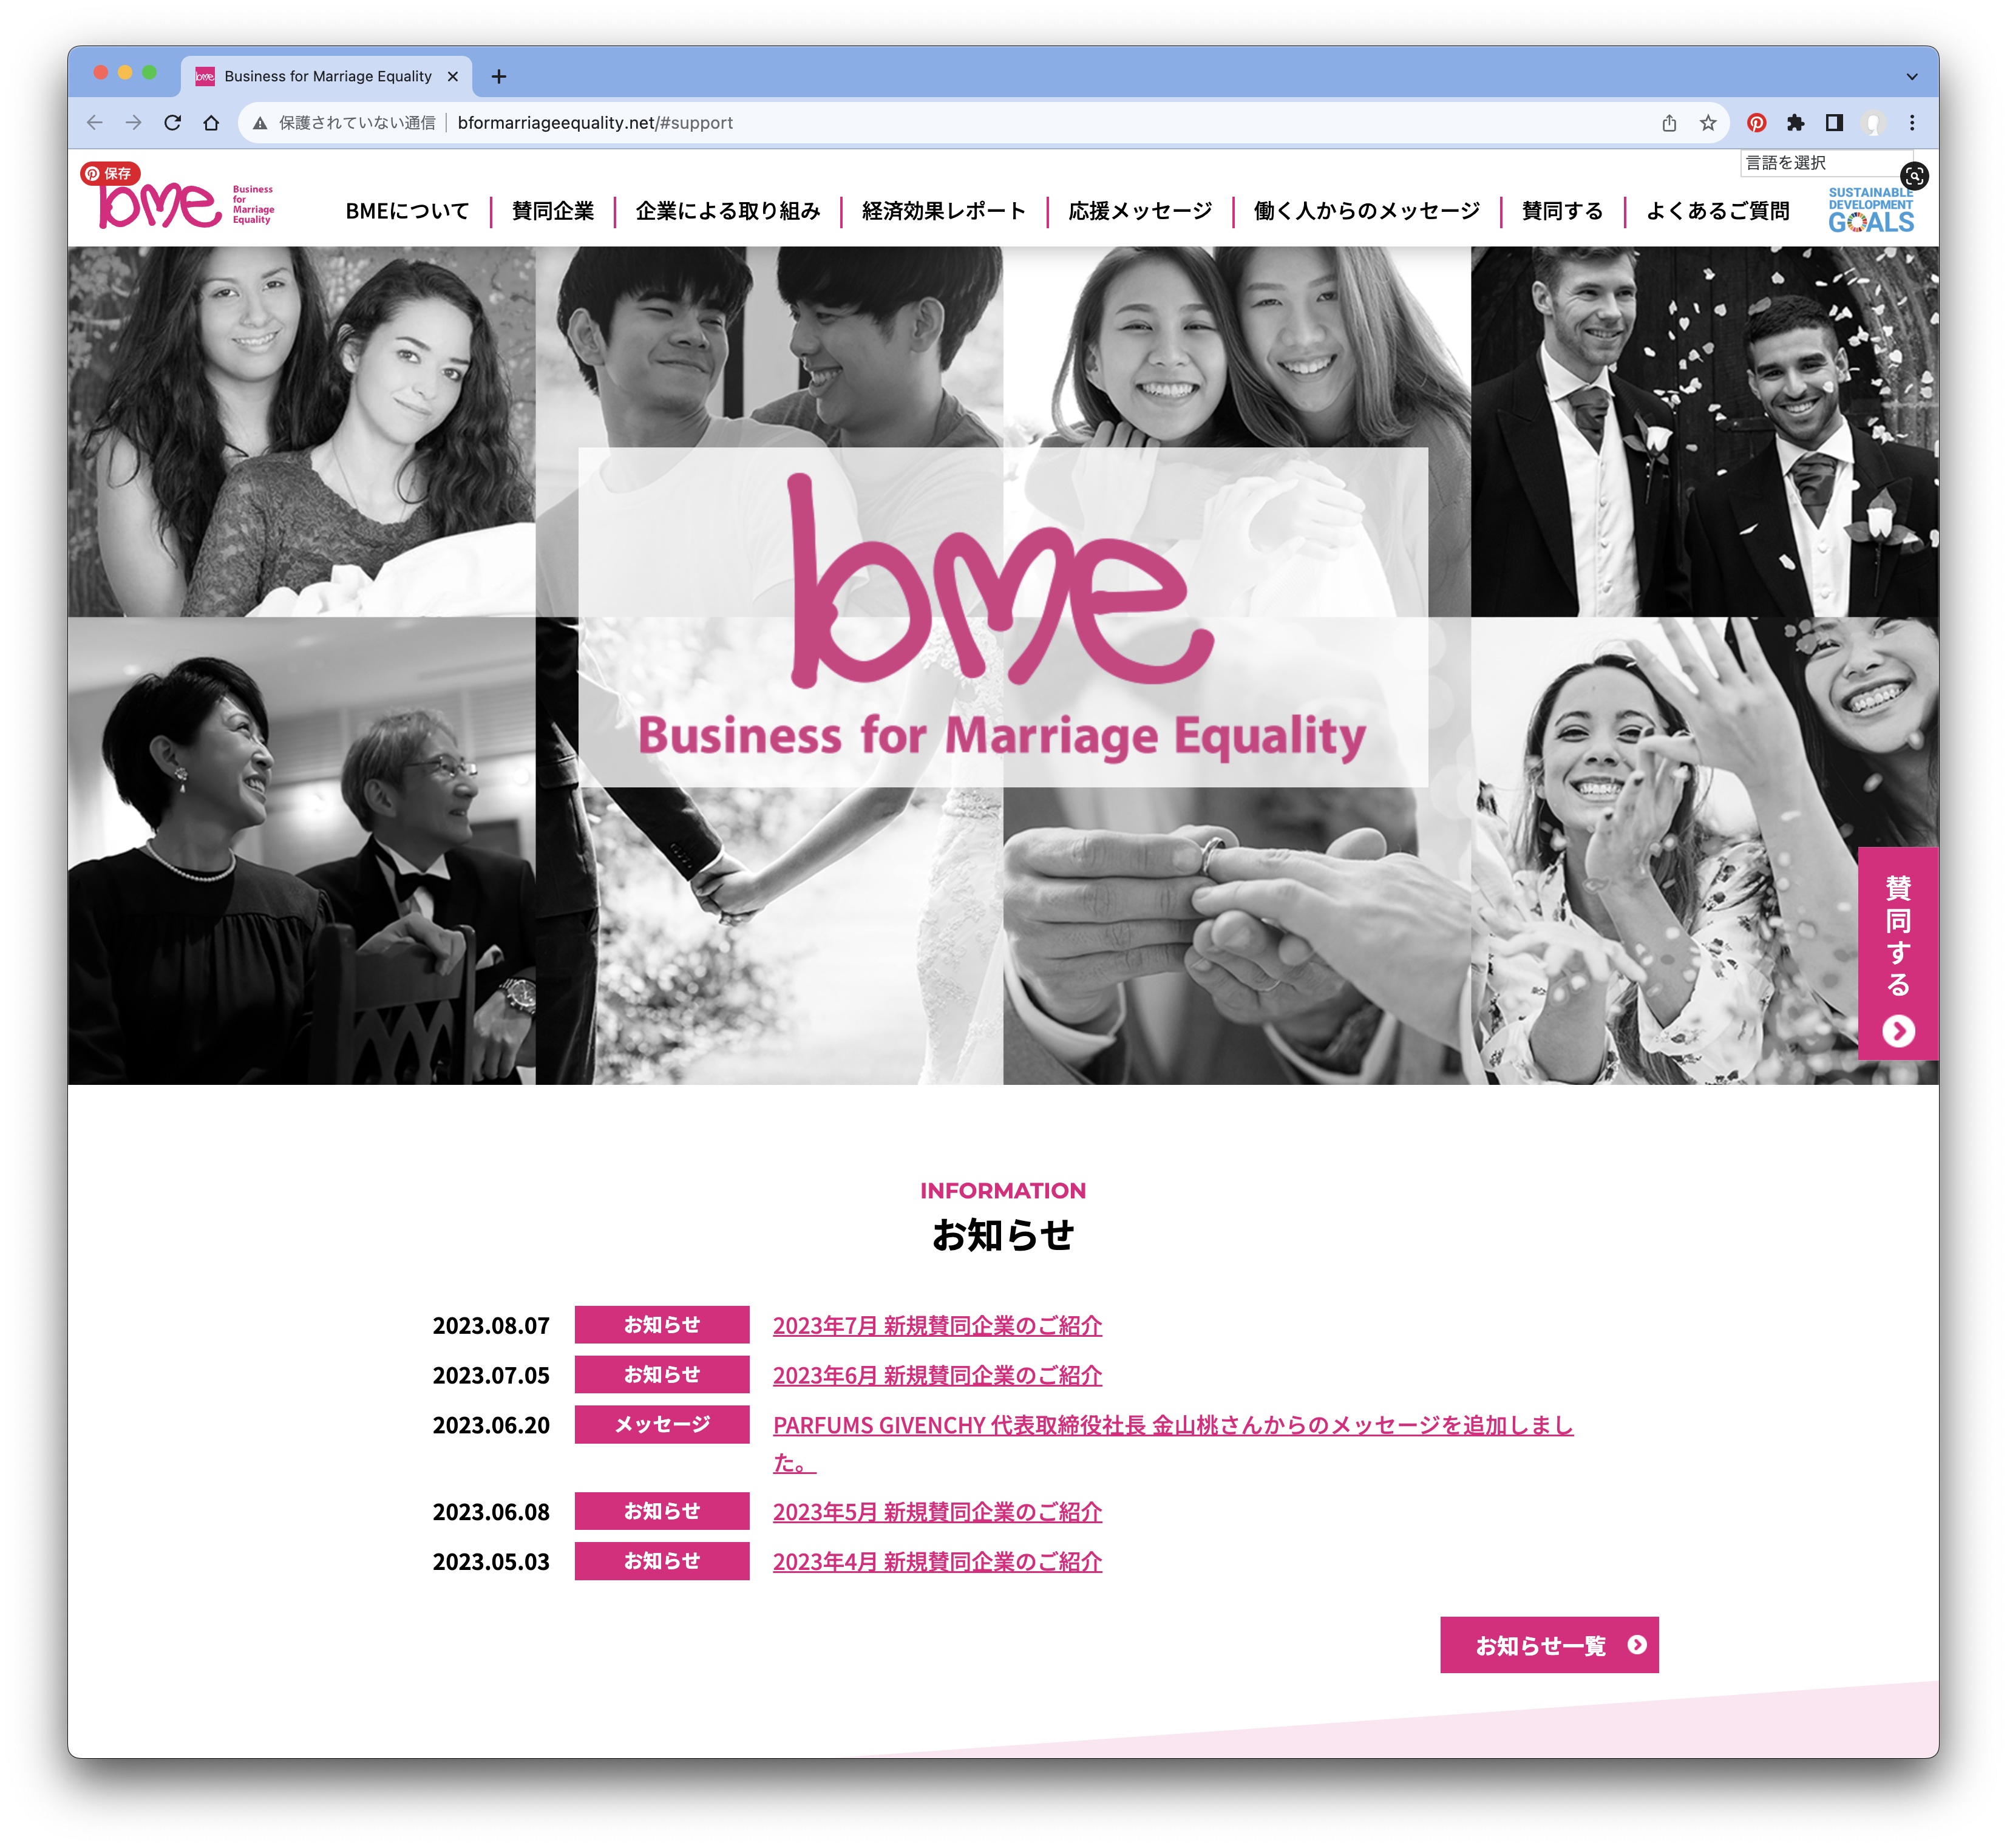Click the vertical 賛同する side button

click(1898, 953)
